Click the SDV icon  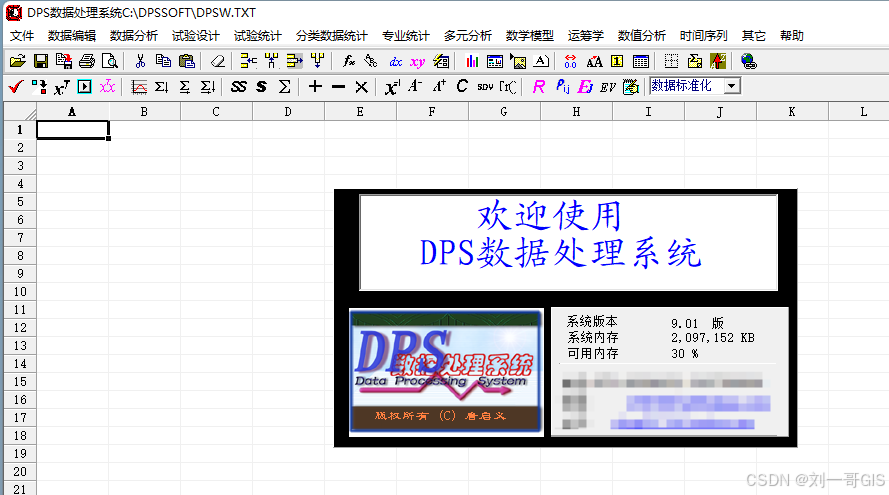[x=485, y=87]
